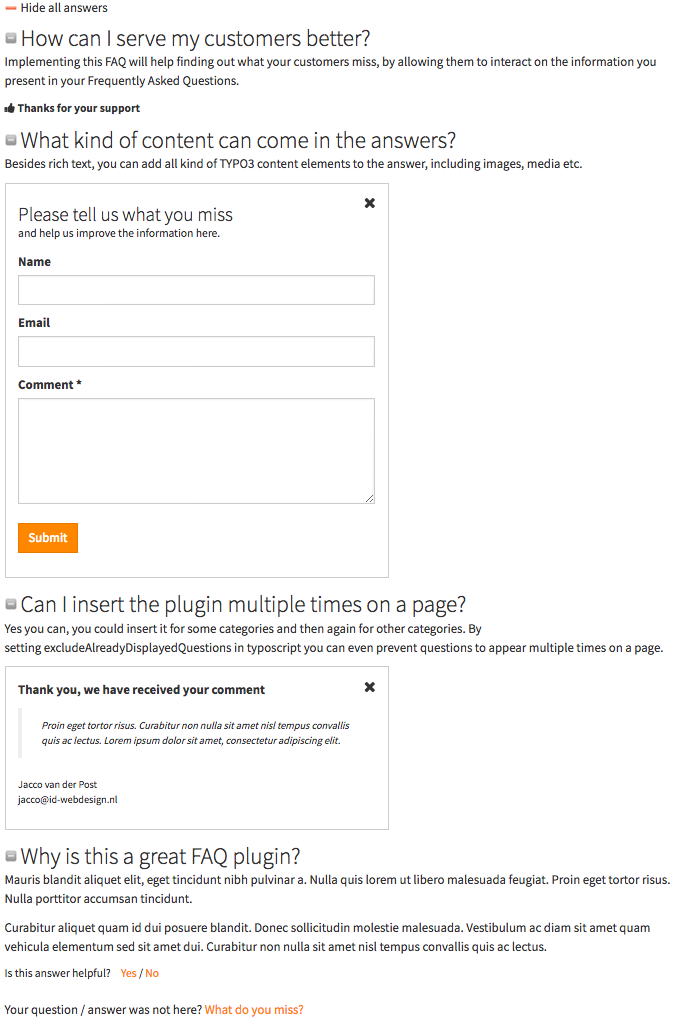Collapse the 'How can I serve my customers better?' question
Viewport: 677px width, 1033px height.
tap(11, 39)
